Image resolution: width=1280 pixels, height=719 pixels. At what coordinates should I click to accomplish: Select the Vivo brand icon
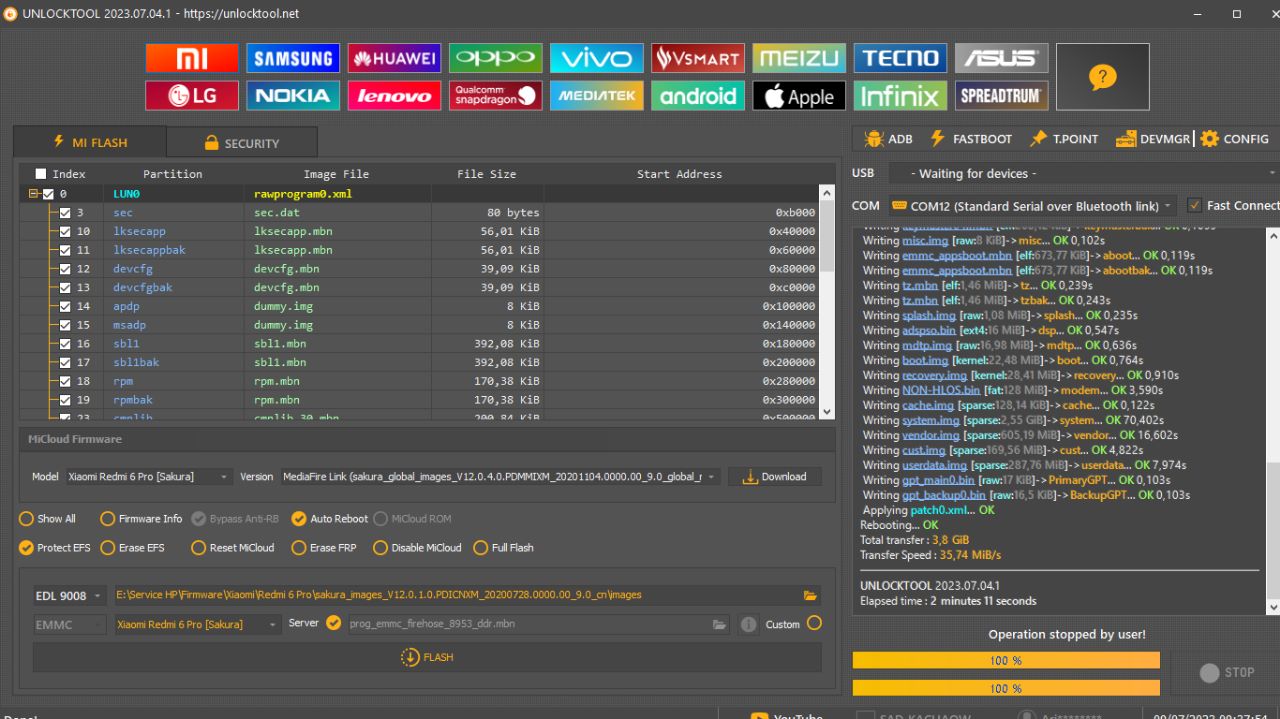(x=596, y=58)
